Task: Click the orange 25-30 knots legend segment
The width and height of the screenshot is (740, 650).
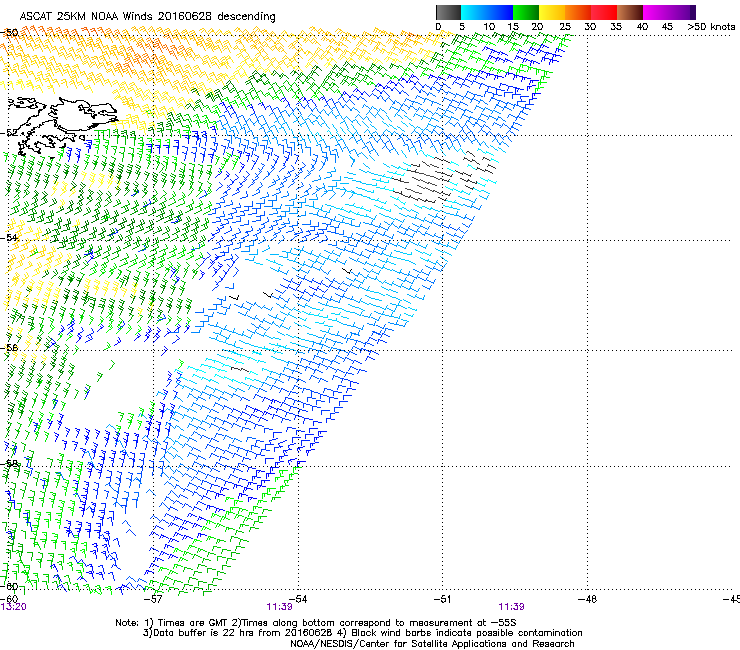Action: pyautogui.click(x=578, y=12)
